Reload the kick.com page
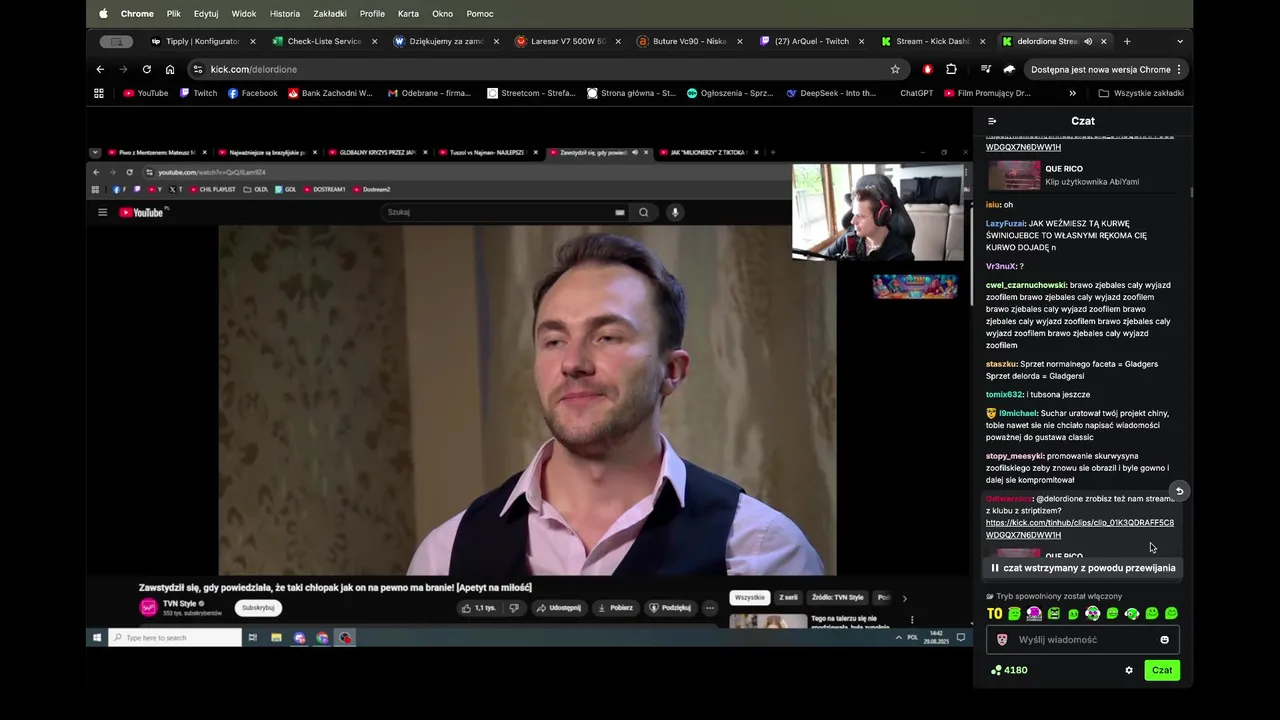 (146, 69)
